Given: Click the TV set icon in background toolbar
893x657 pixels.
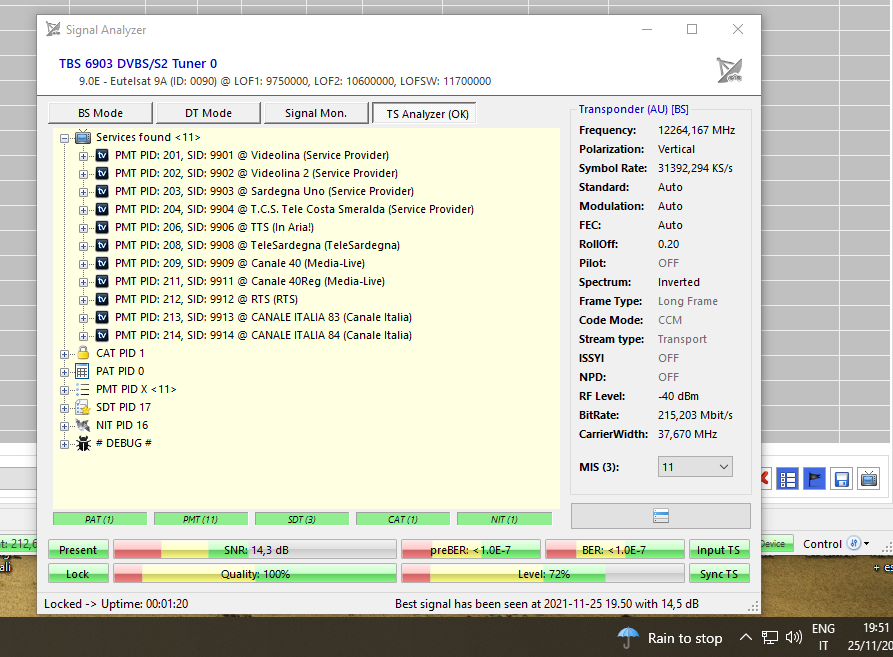Looking at the screenshot, I should pyautogui.click(x=869, y=479).
